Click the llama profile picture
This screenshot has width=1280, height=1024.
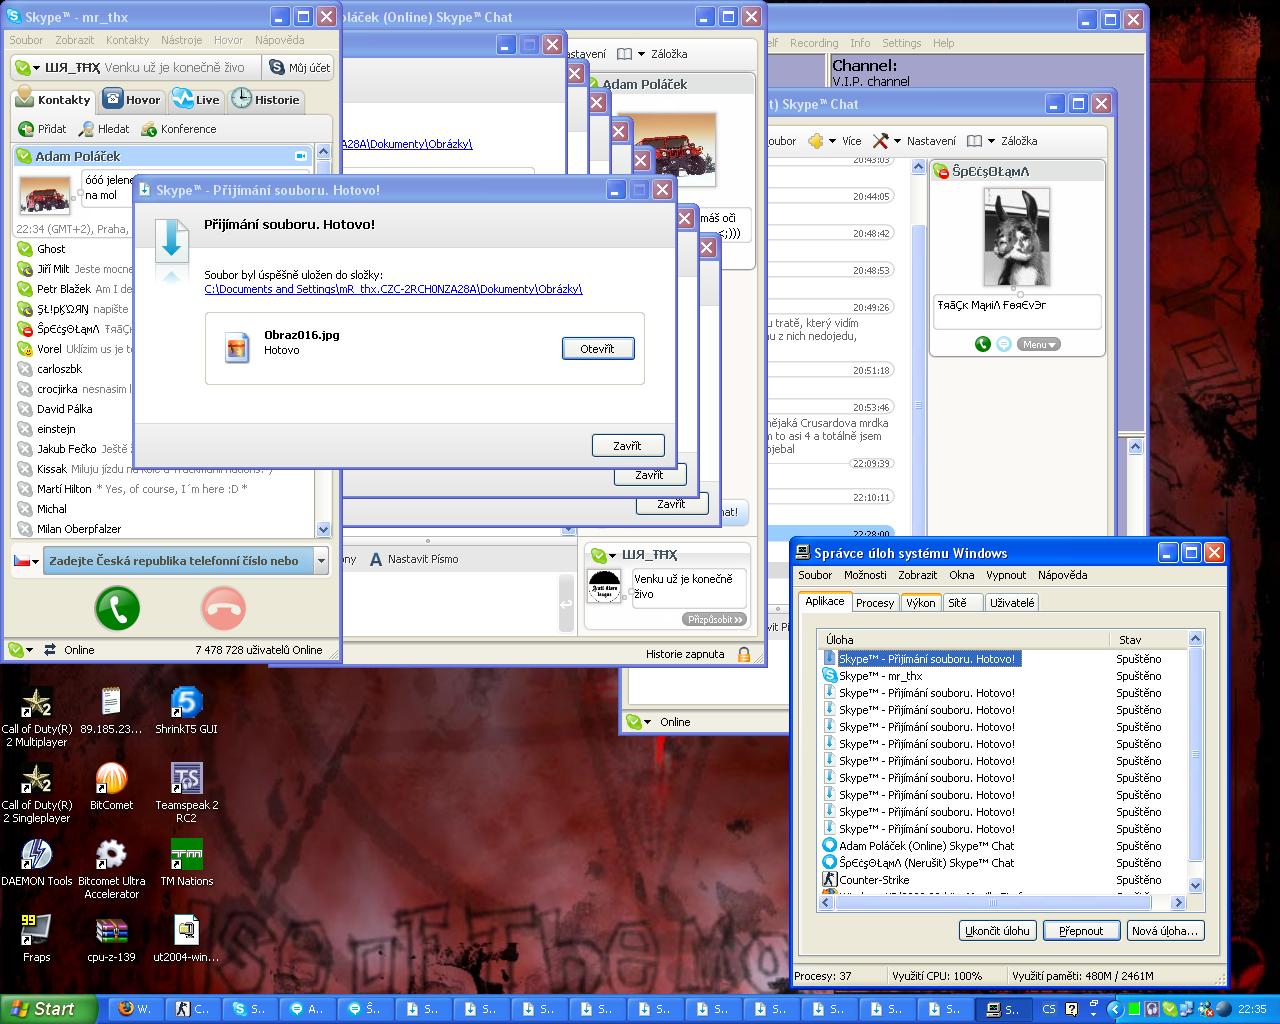1017,237
